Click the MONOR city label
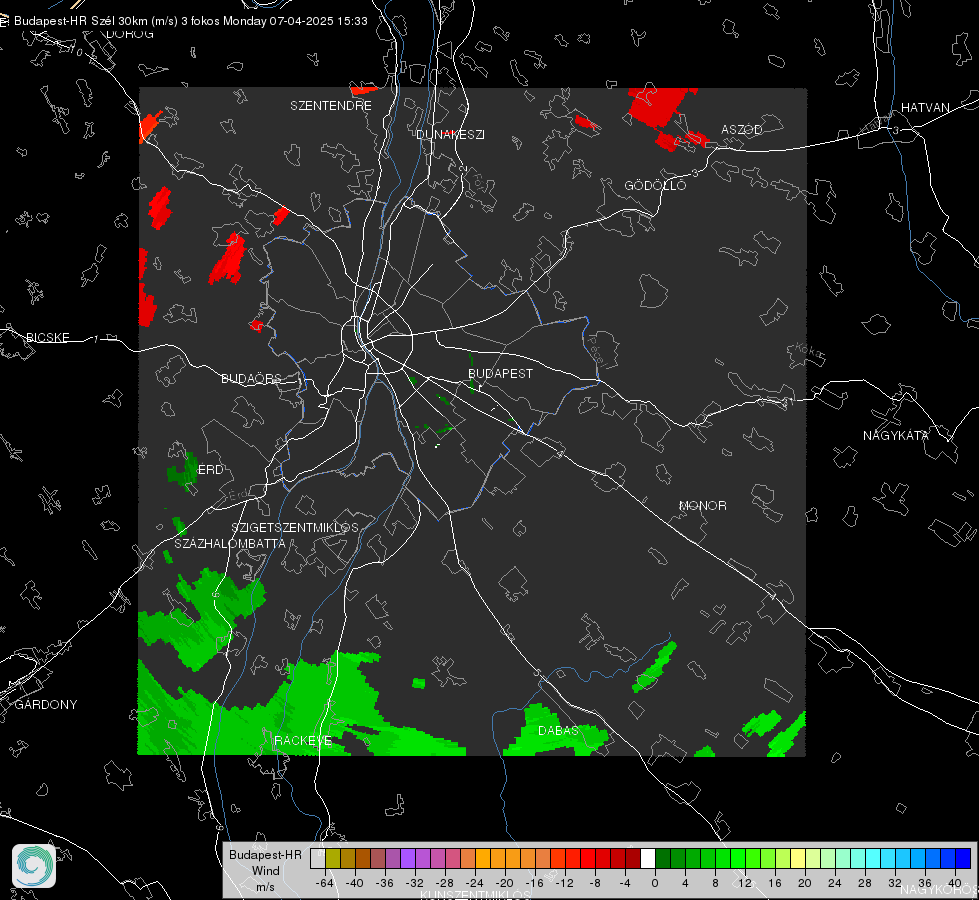 [x=702, y=505]
